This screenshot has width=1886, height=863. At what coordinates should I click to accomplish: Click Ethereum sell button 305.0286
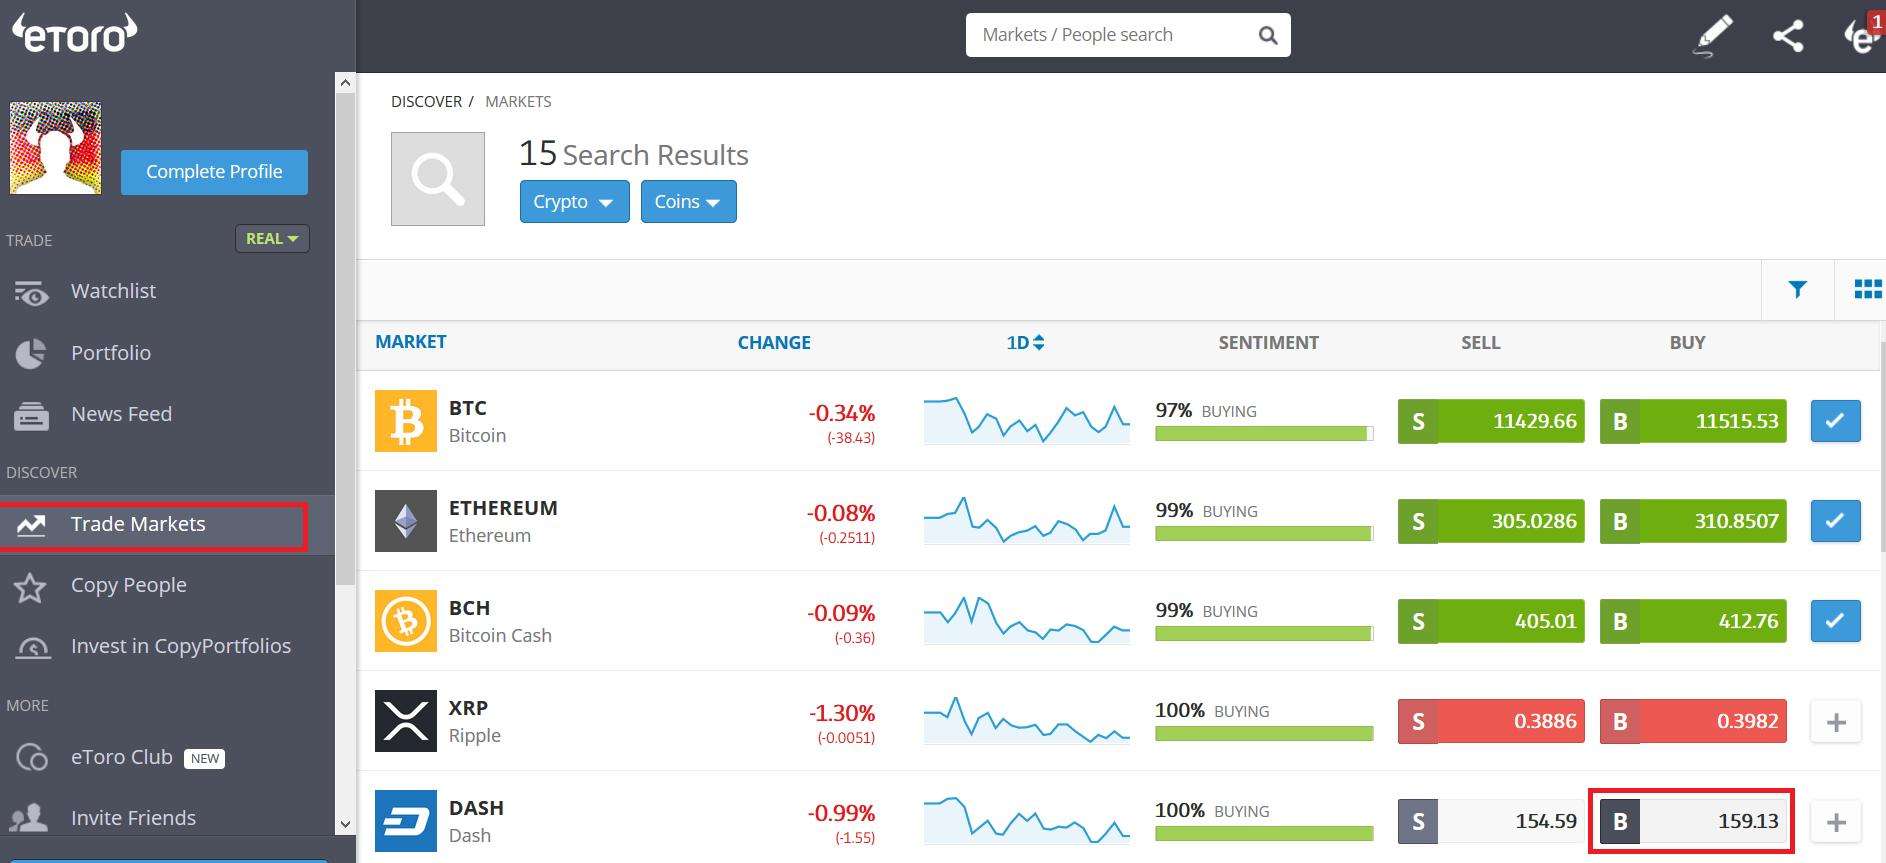point(1491,521)
